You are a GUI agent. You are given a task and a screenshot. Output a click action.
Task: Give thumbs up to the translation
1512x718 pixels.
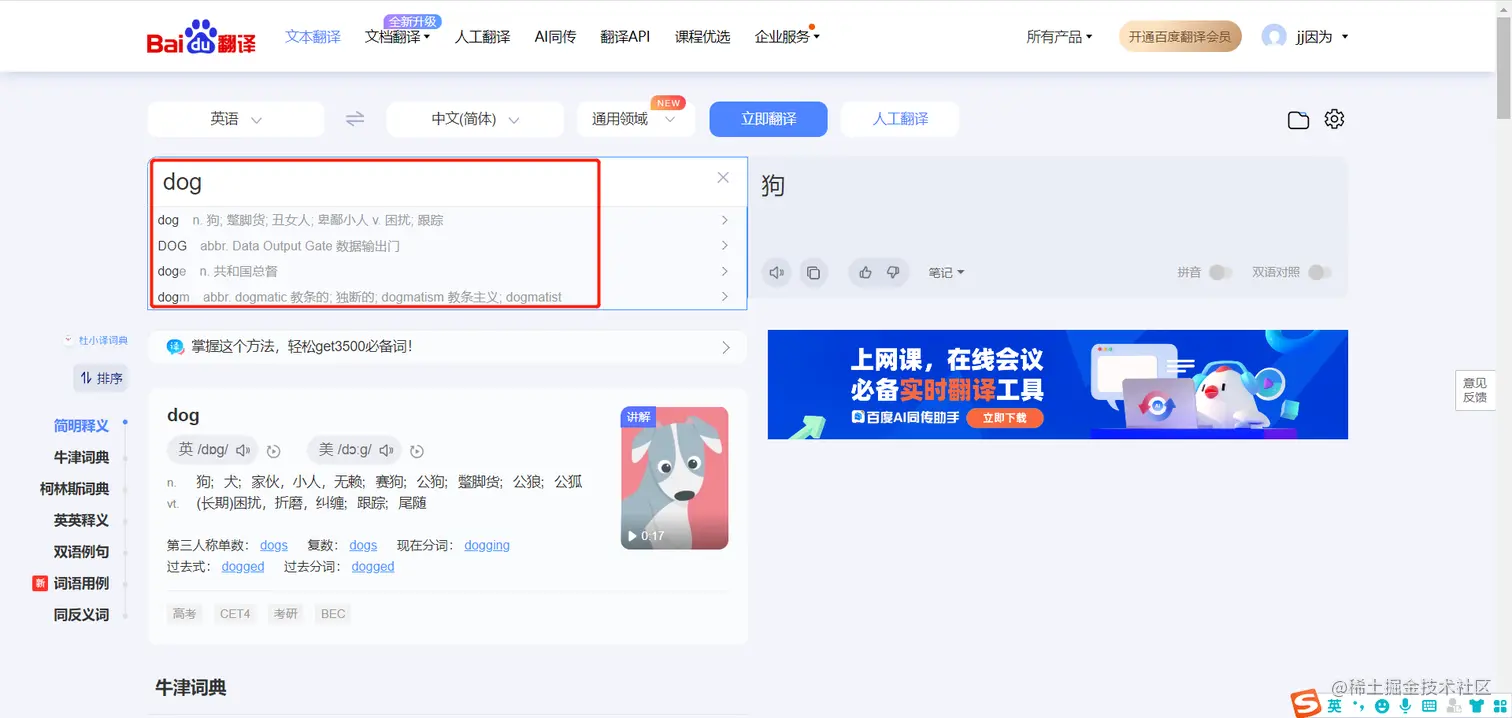(865, 272)
